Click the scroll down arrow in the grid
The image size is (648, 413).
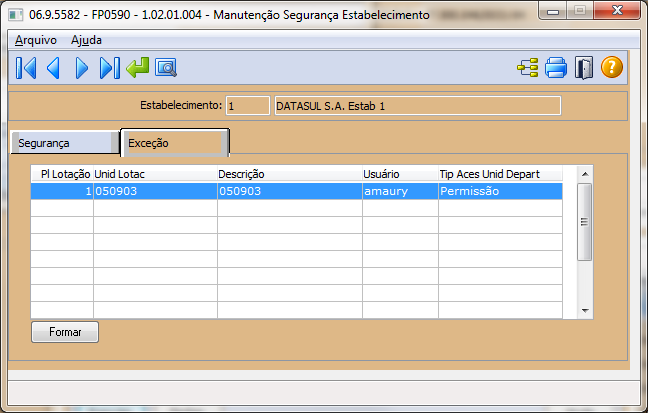(x=585, y=310)
